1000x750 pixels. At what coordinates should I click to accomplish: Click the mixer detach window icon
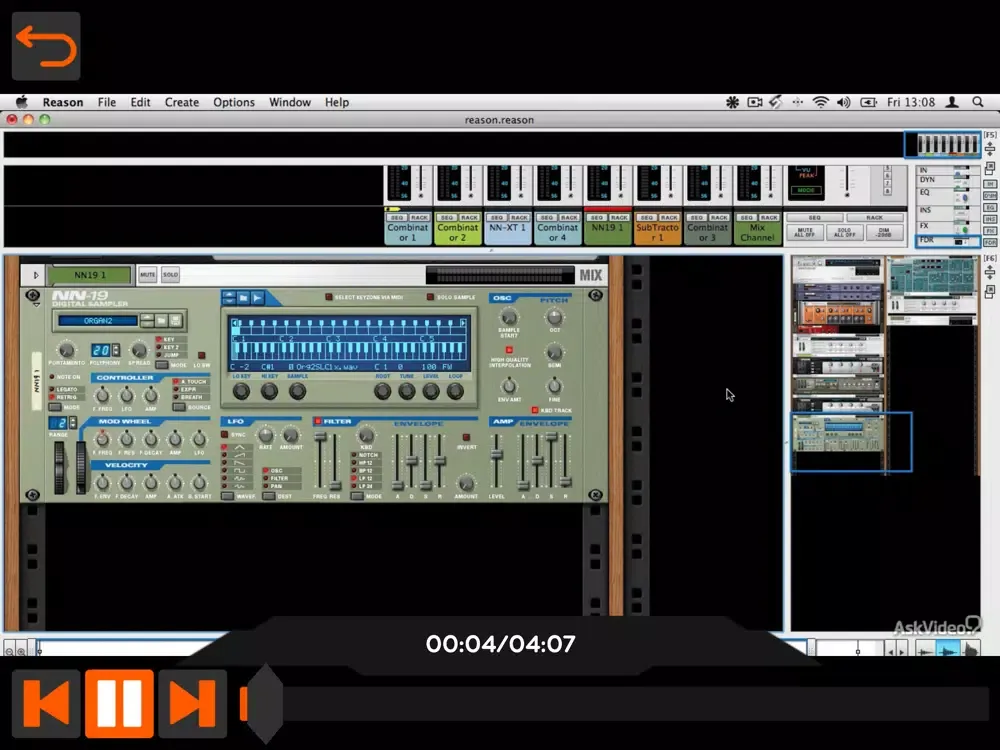pyautogui.click(x=990, y=168)
